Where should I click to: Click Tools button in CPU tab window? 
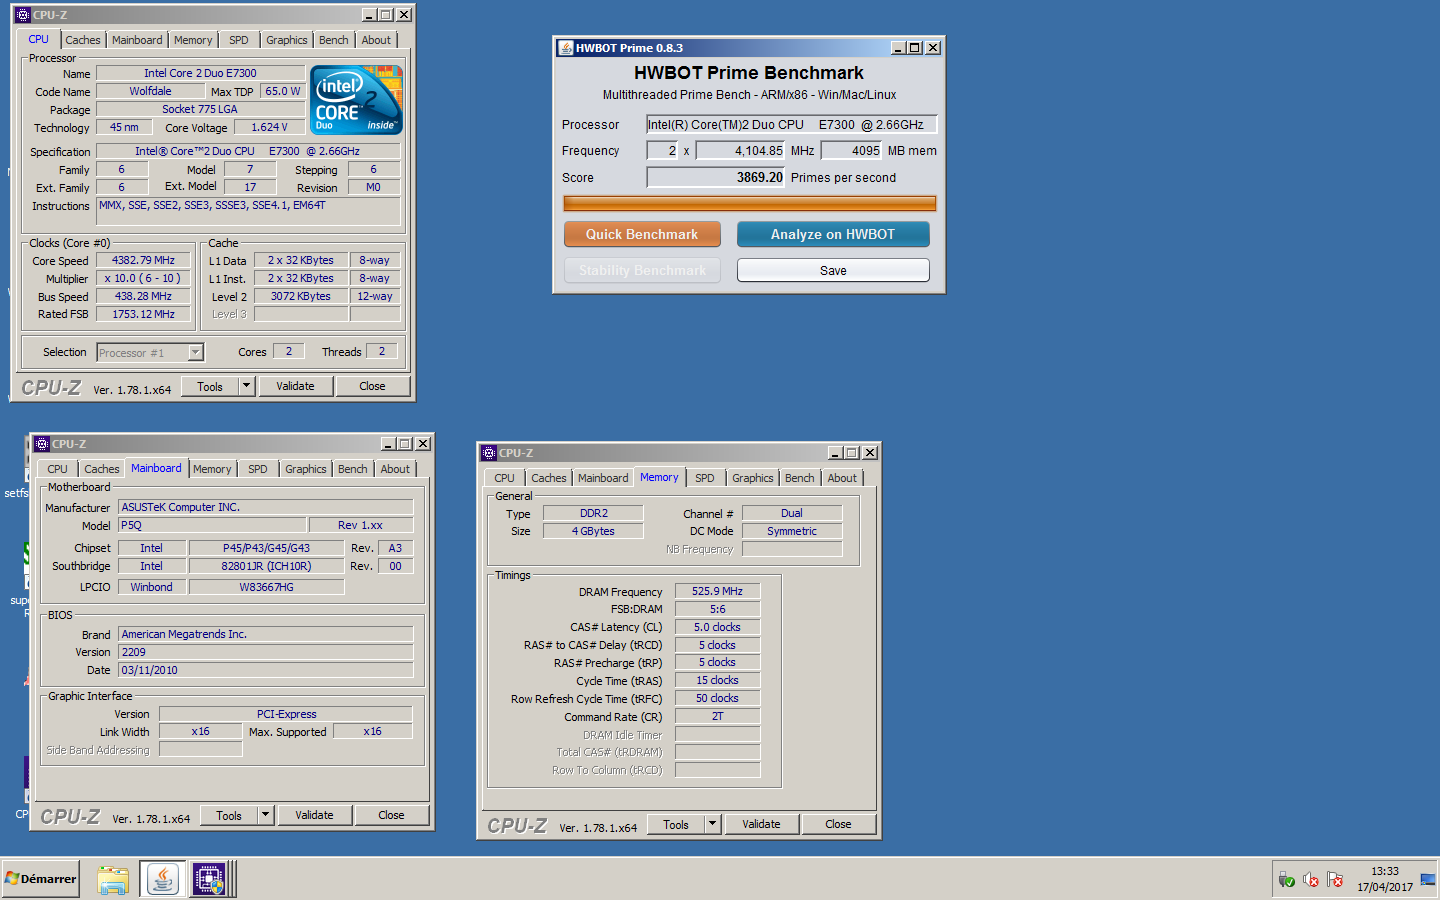click(x=210, y=386)
